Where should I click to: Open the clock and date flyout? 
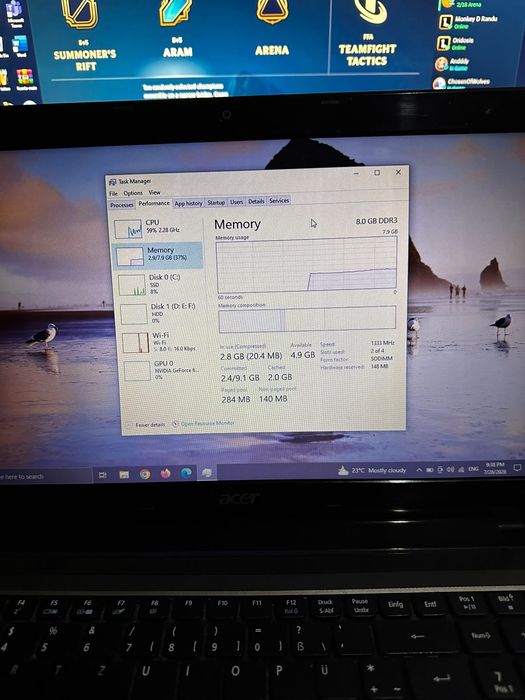coord(494,468)
